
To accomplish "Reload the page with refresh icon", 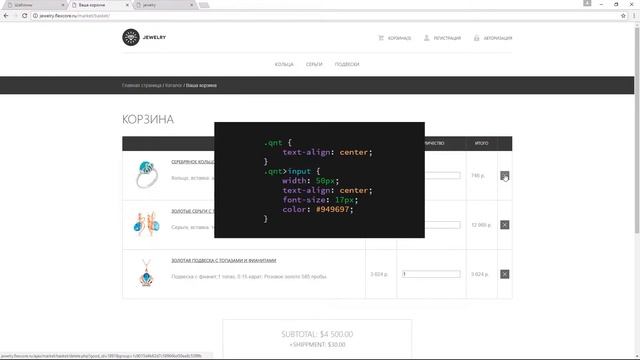I will (24, 16).
